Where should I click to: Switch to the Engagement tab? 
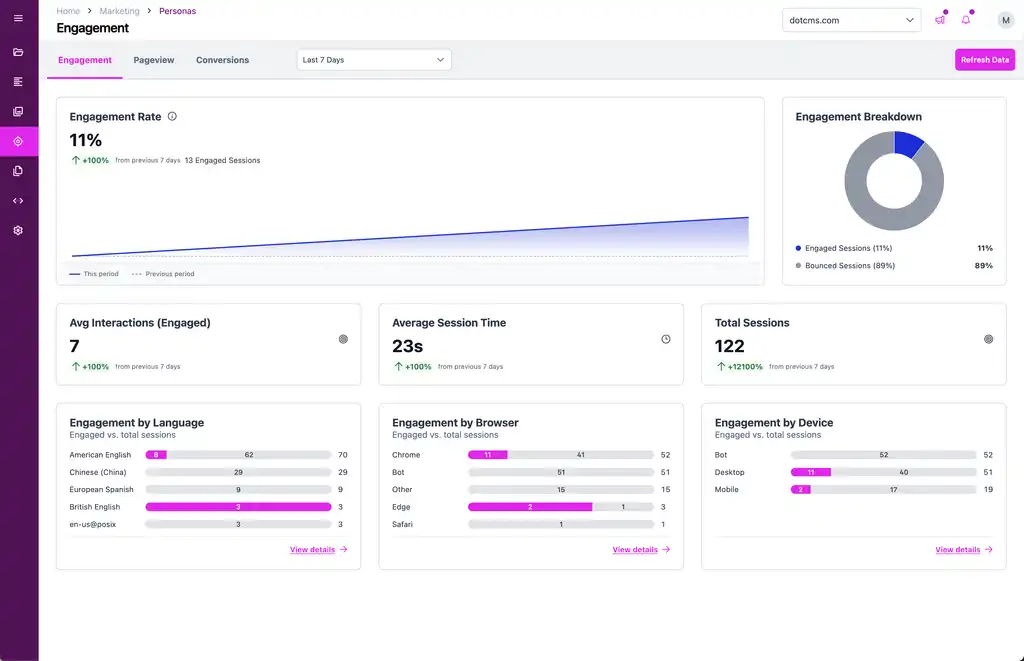coord(85,60)
